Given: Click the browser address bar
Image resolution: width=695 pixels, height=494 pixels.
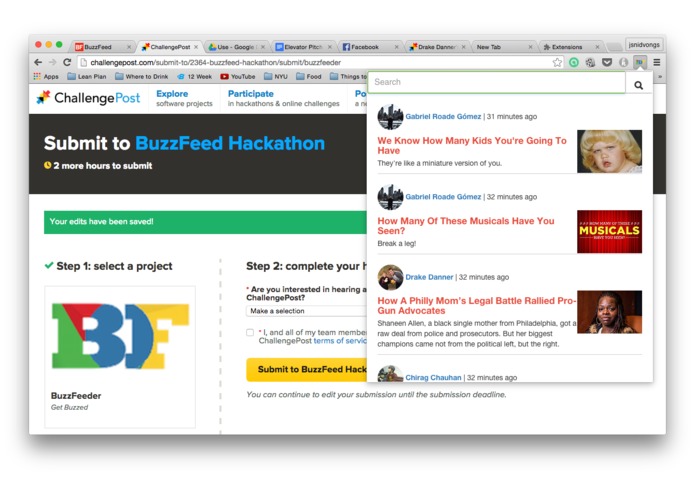Looking at the screenshot, I should 315,62.
